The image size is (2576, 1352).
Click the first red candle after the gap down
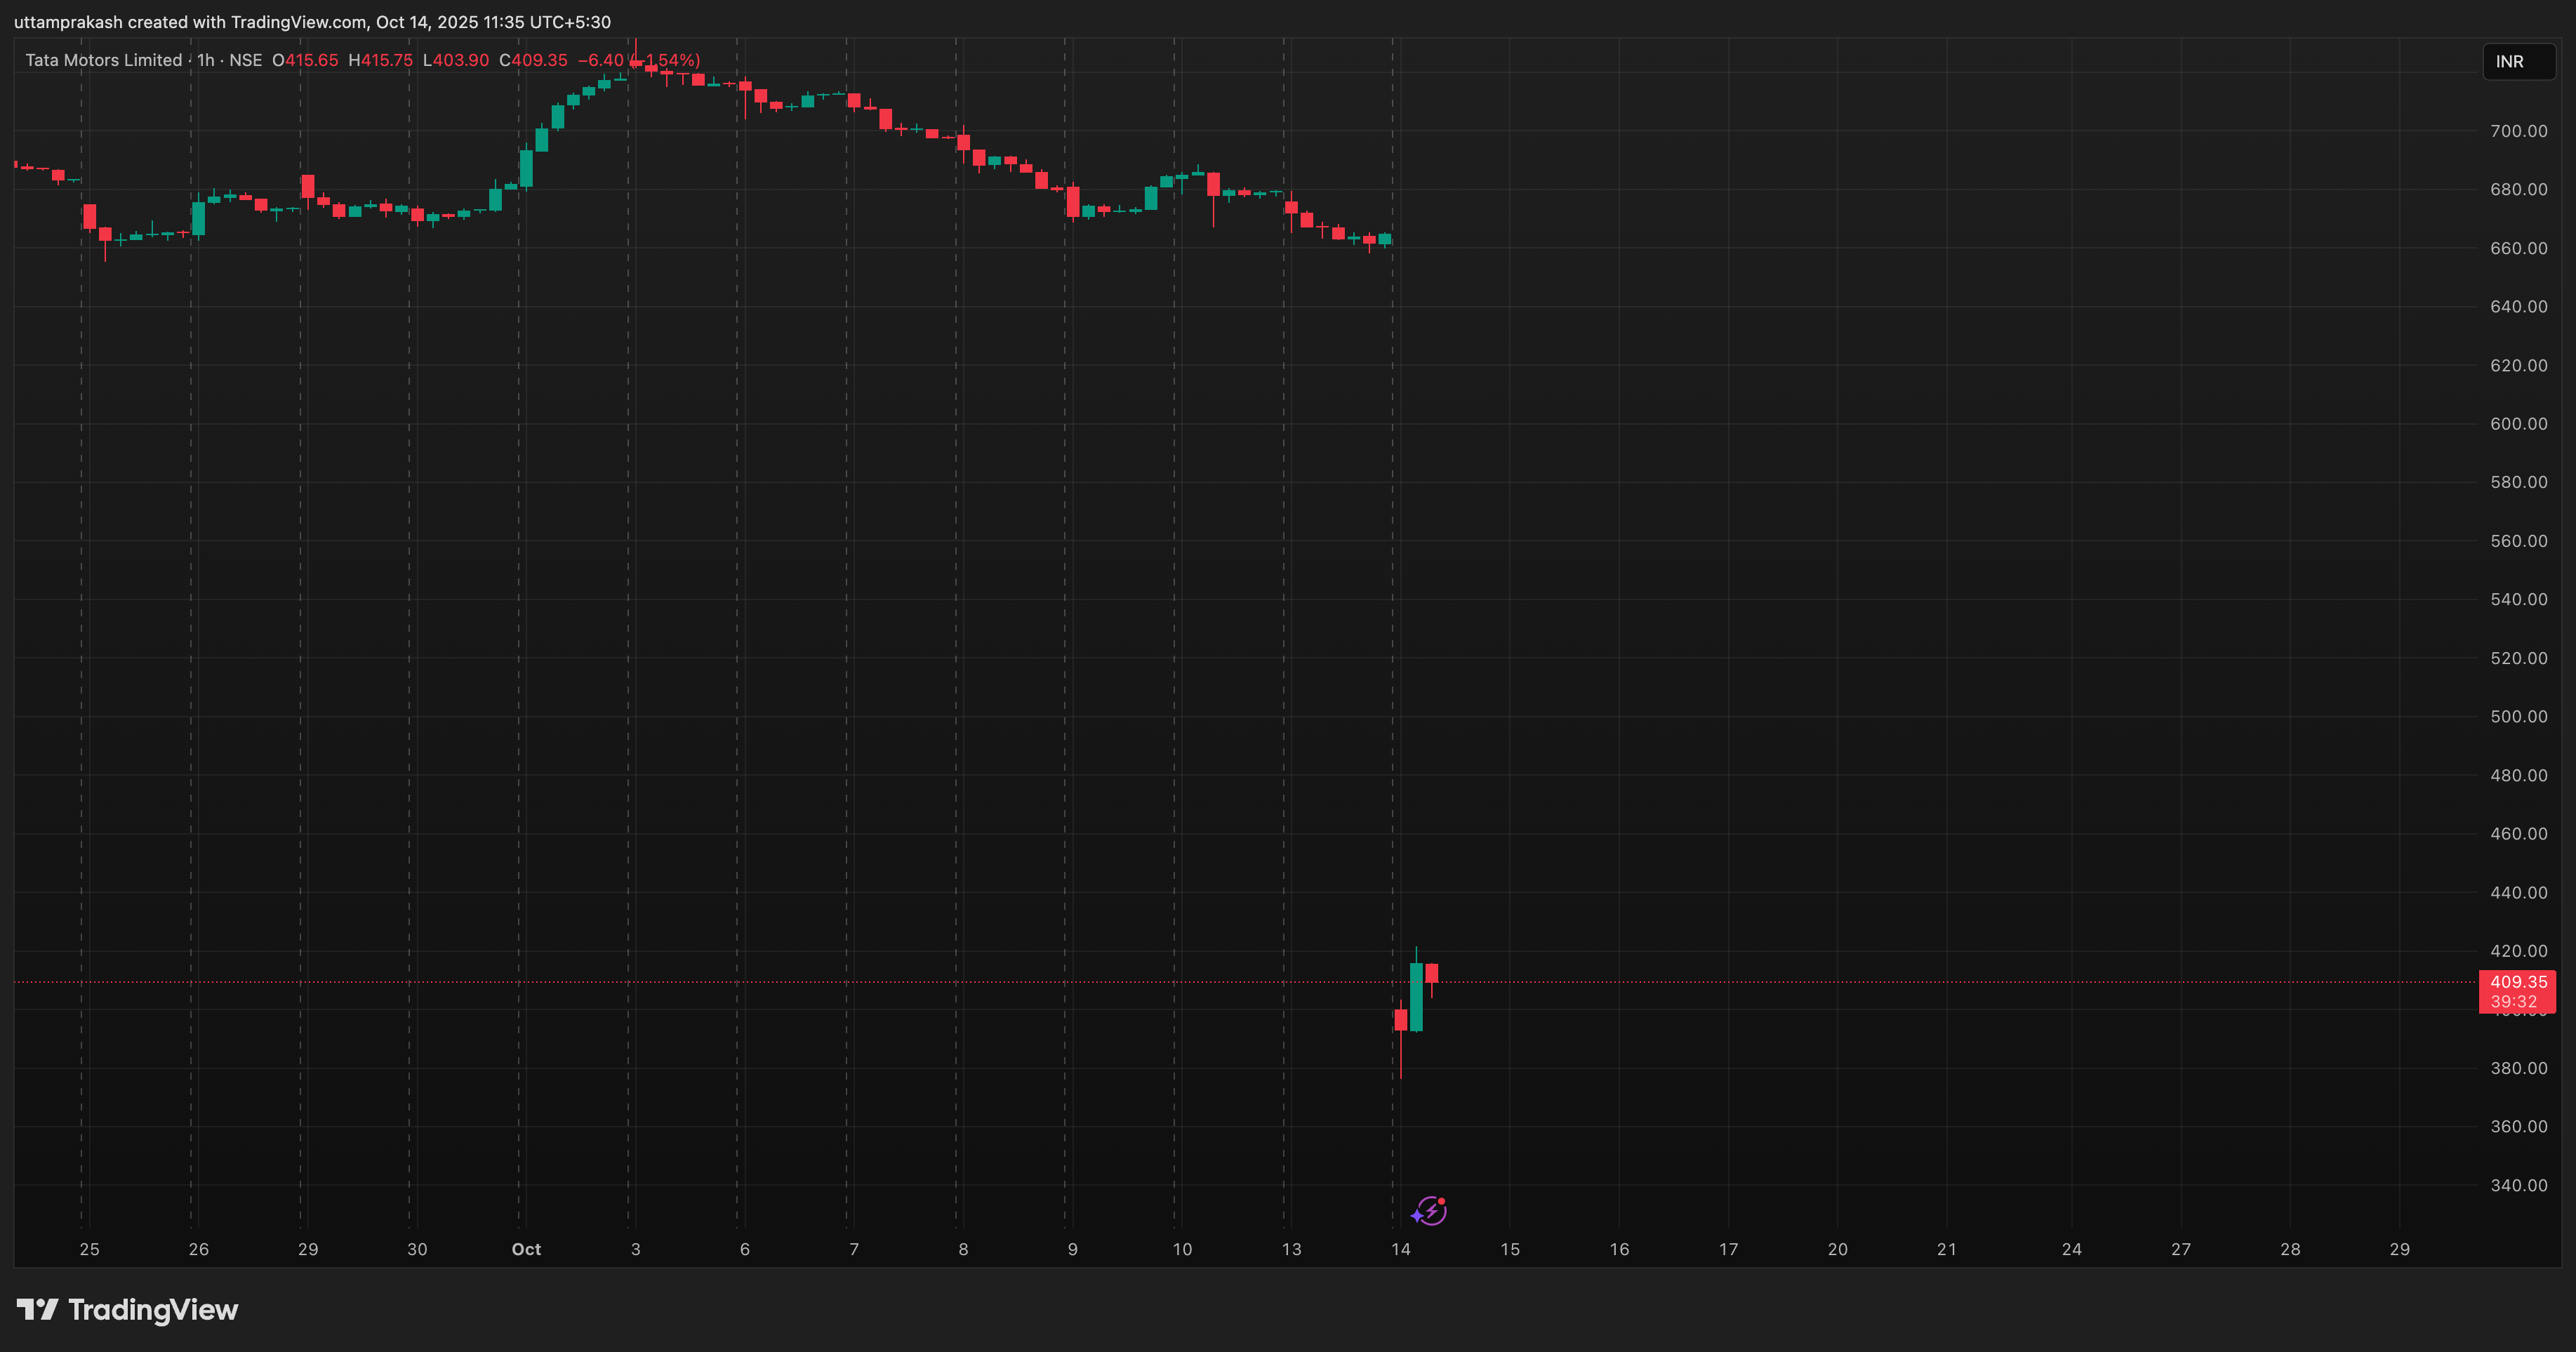(x=1400, y=1020)
